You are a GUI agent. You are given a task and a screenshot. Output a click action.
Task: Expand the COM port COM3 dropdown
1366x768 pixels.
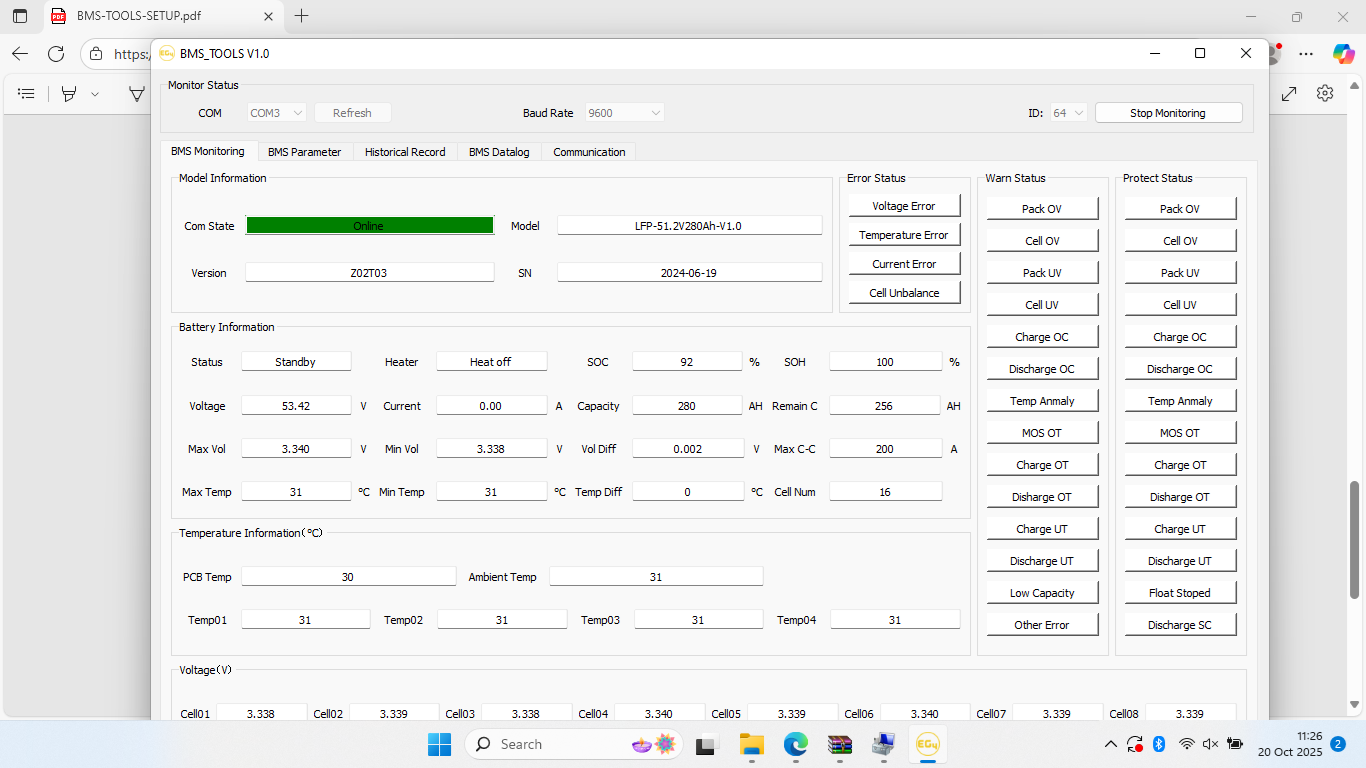[277, 113]
